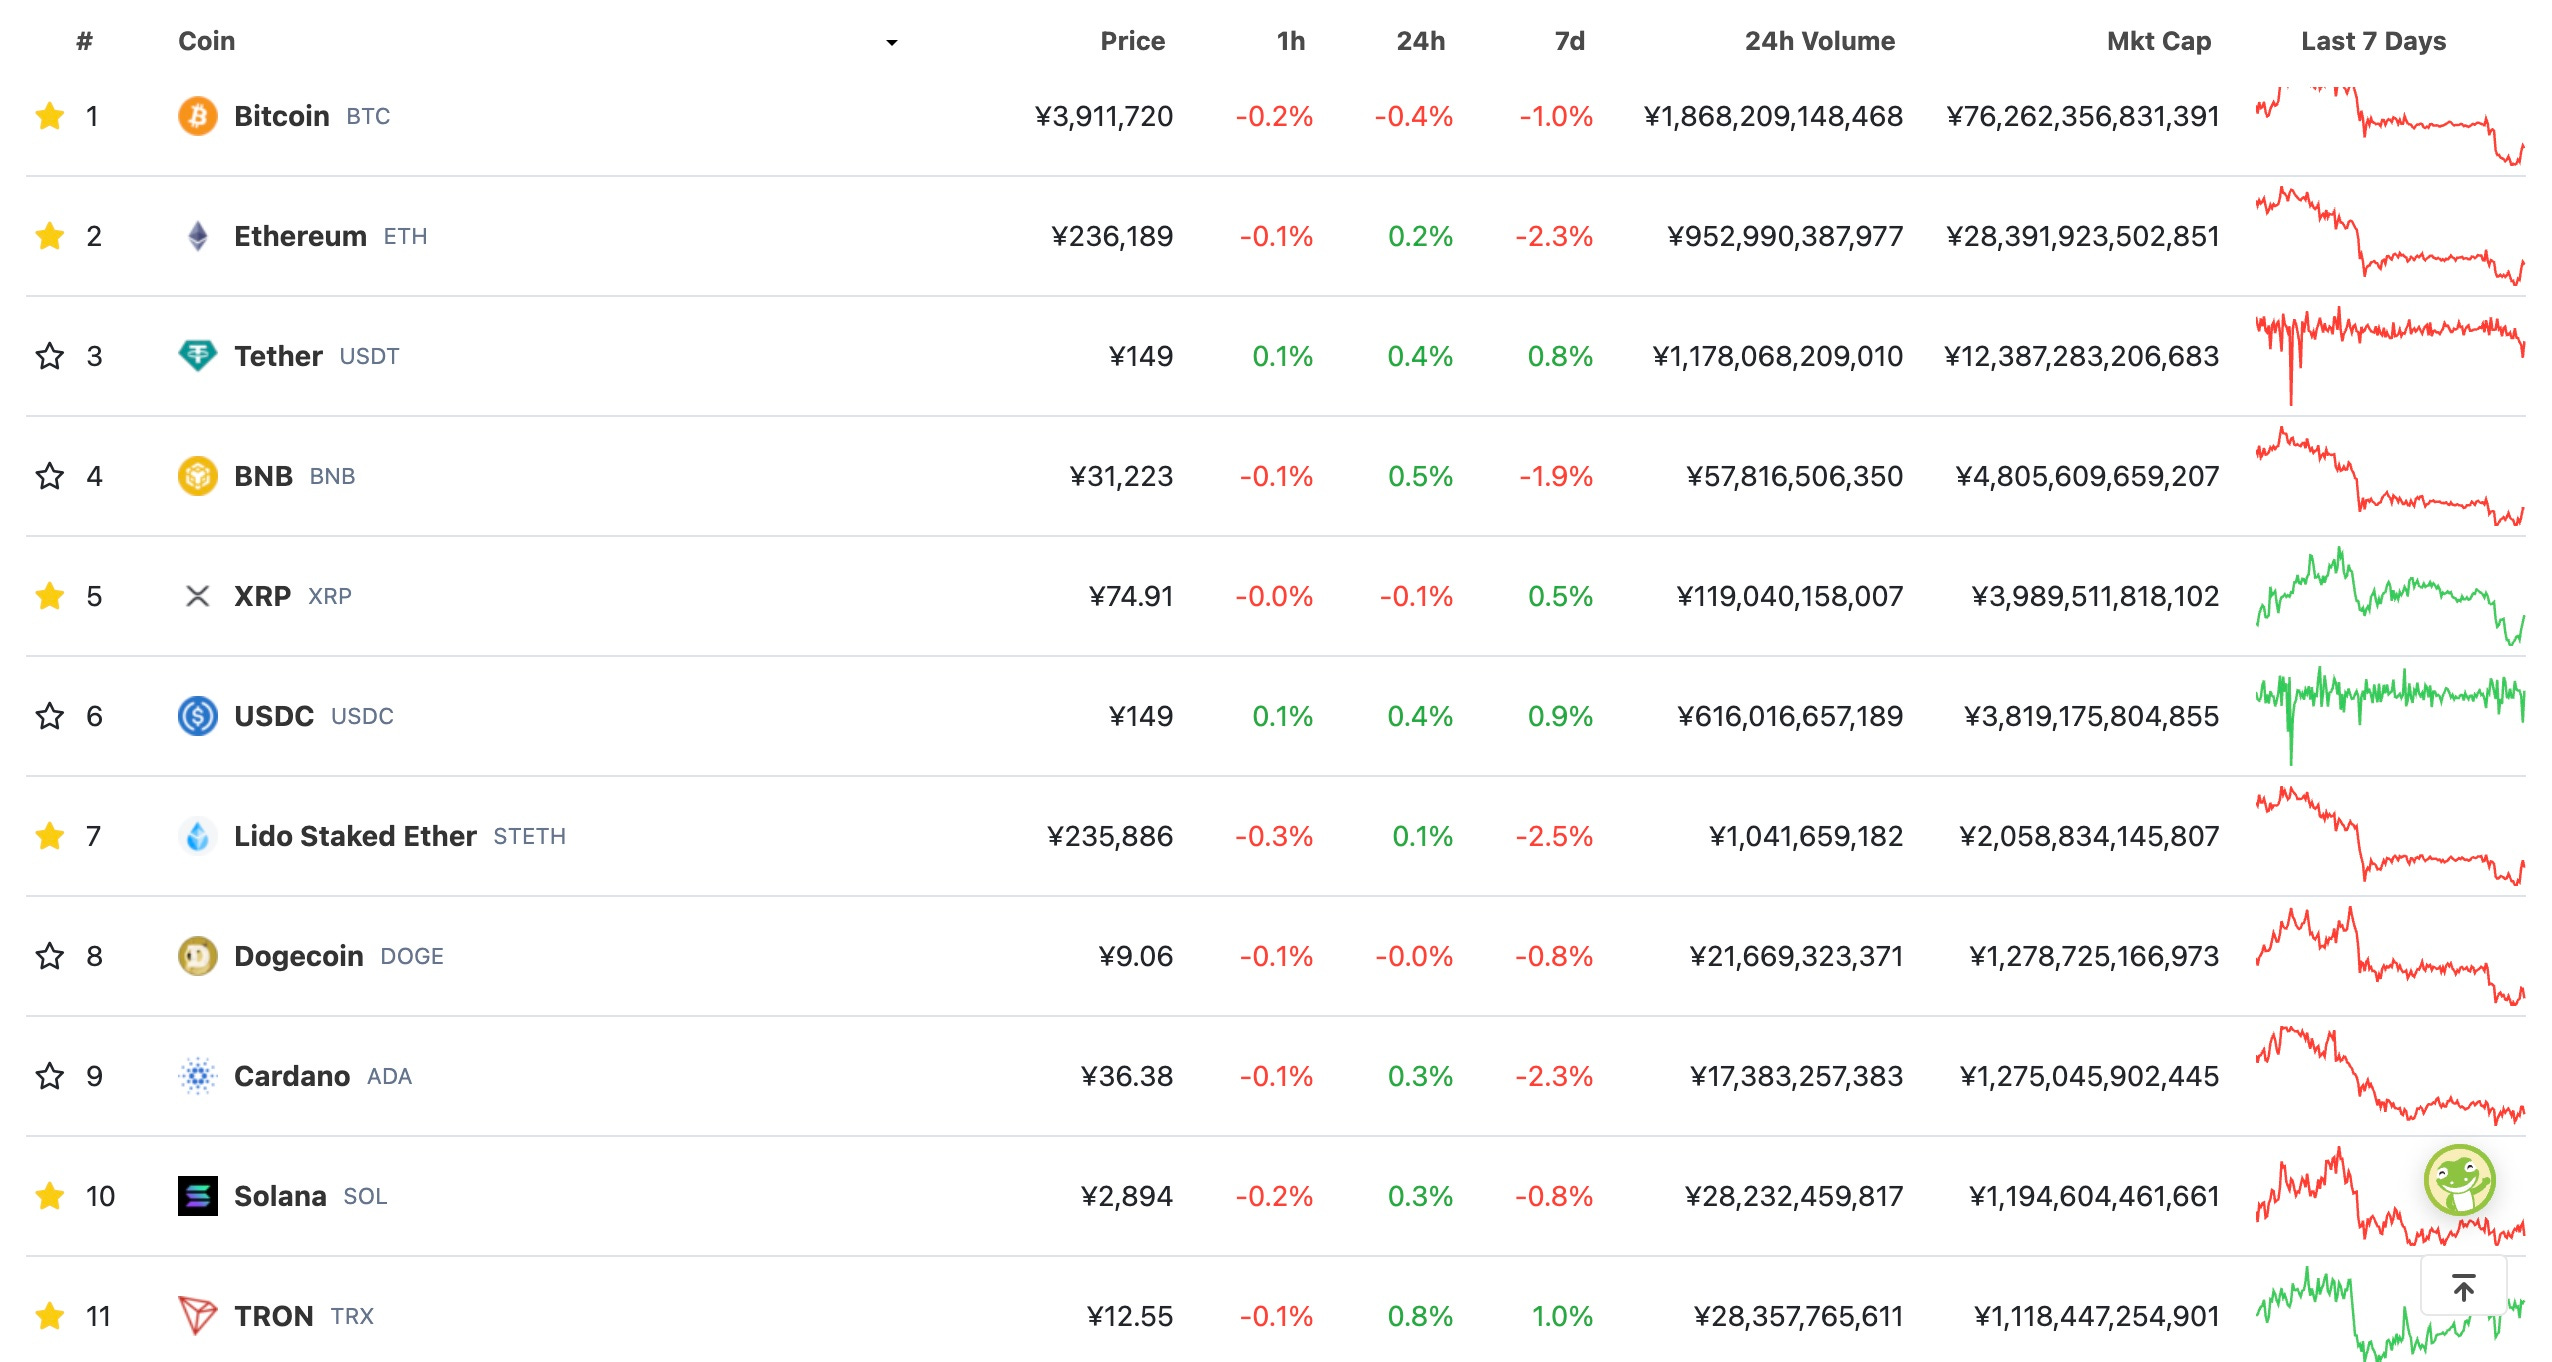
Task: Open the Tether coin page link
Action: pos(278,356)
